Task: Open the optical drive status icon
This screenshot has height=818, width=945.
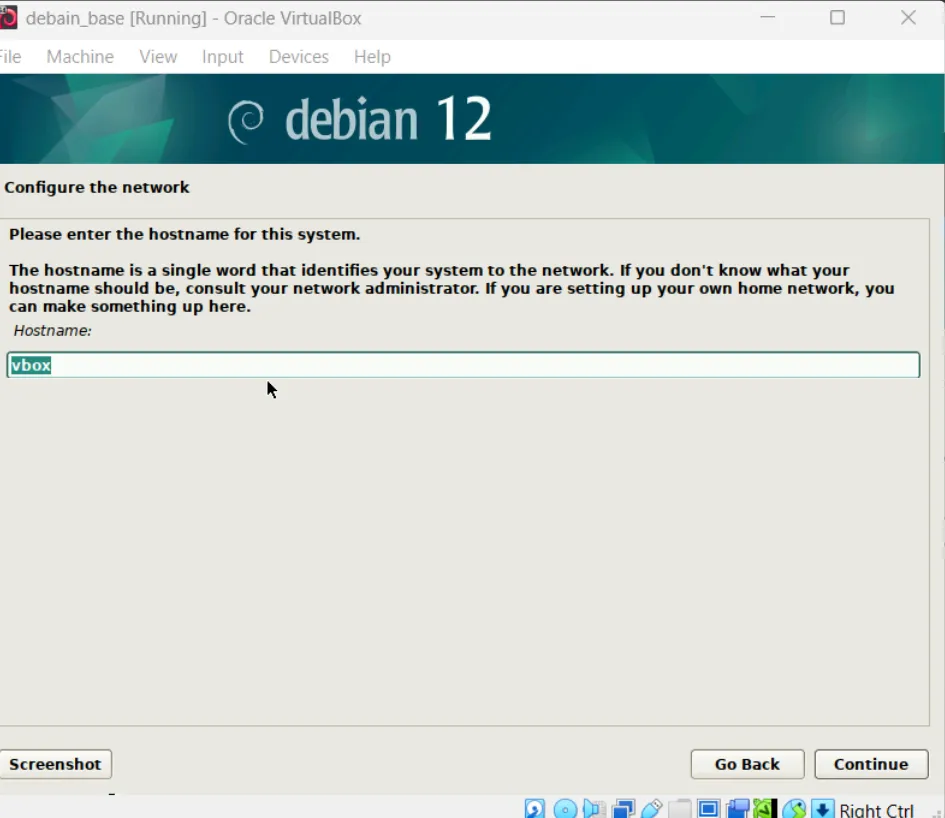Action: pos(565,808)
